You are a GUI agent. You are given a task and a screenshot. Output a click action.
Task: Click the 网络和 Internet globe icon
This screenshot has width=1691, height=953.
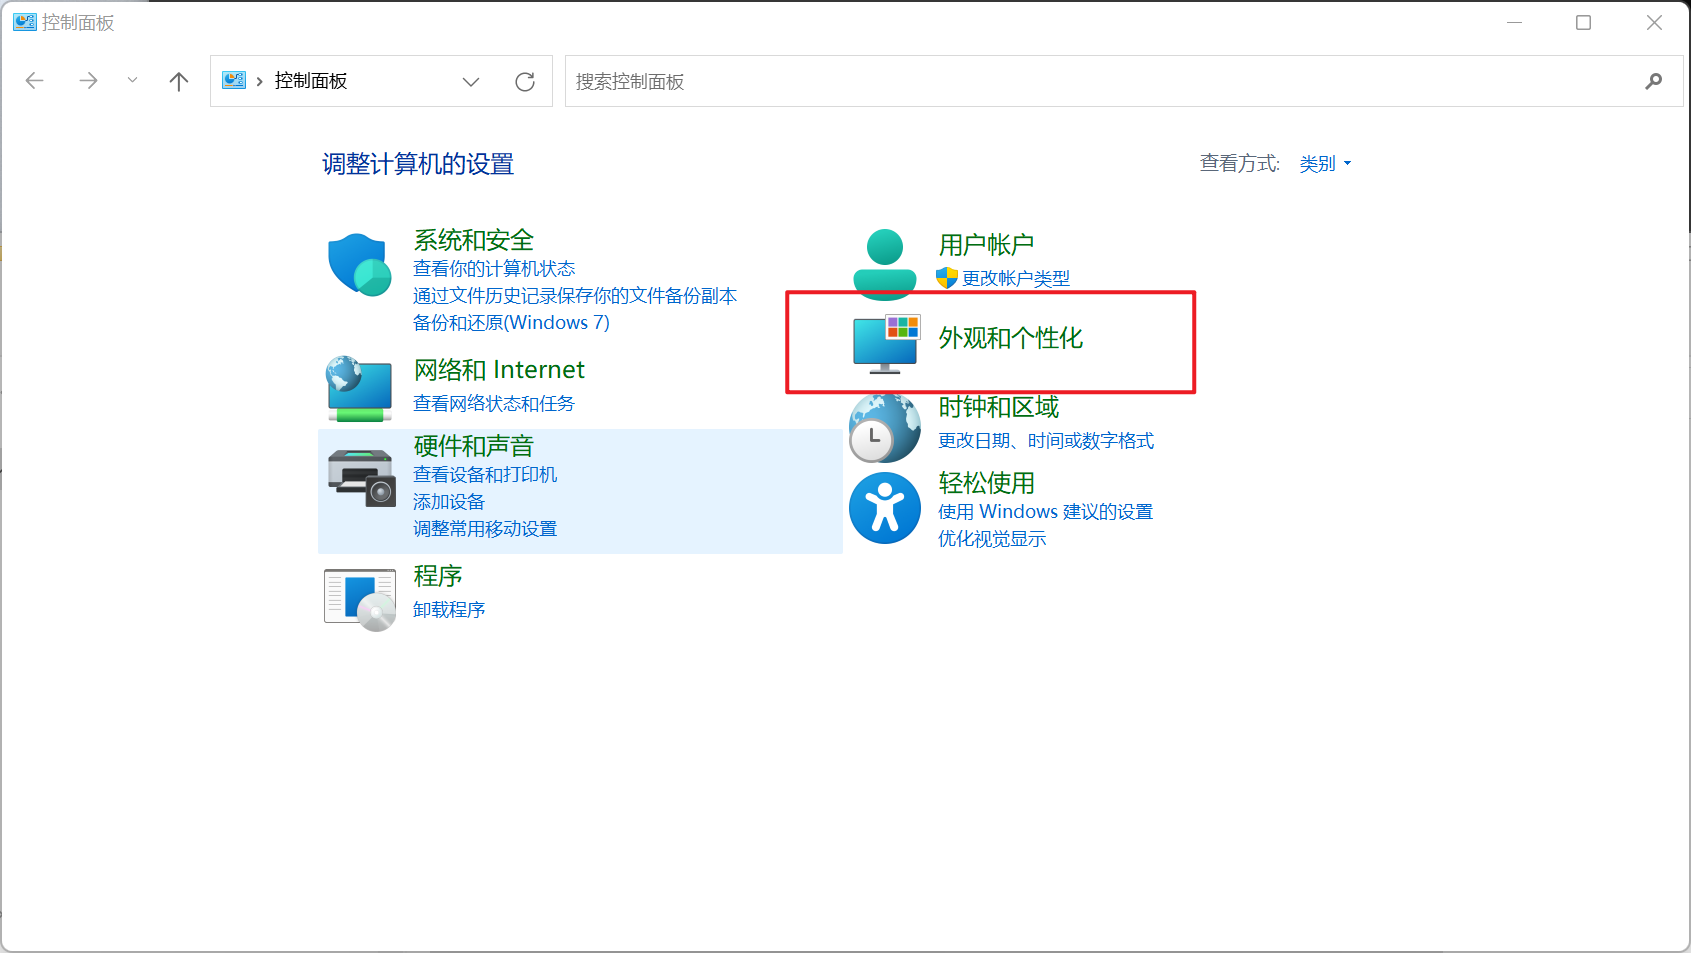[x=358, y=388]
